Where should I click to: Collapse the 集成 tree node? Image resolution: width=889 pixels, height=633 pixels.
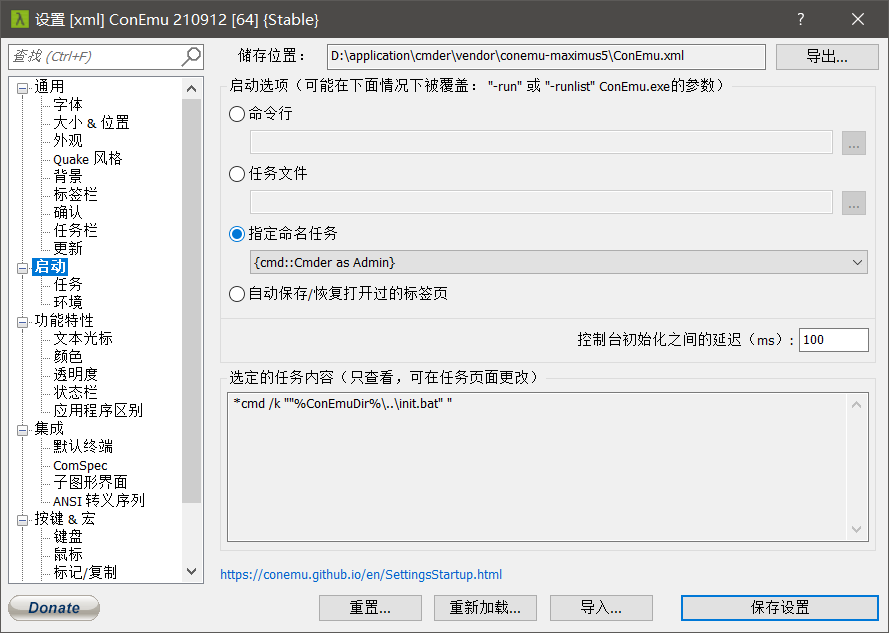[22, 429]
